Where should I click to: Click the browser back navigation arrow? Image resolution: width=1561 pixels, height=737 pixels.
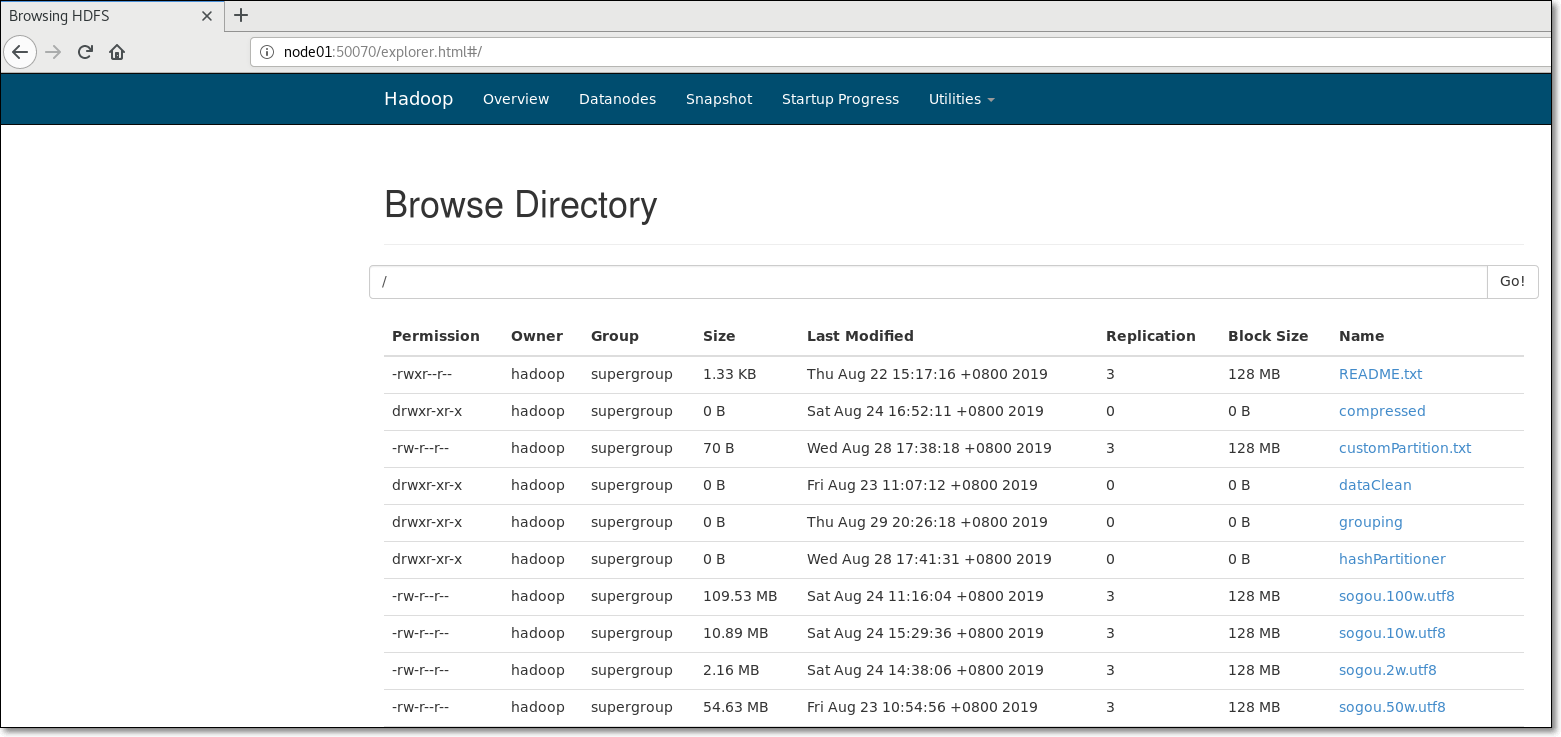20,52
